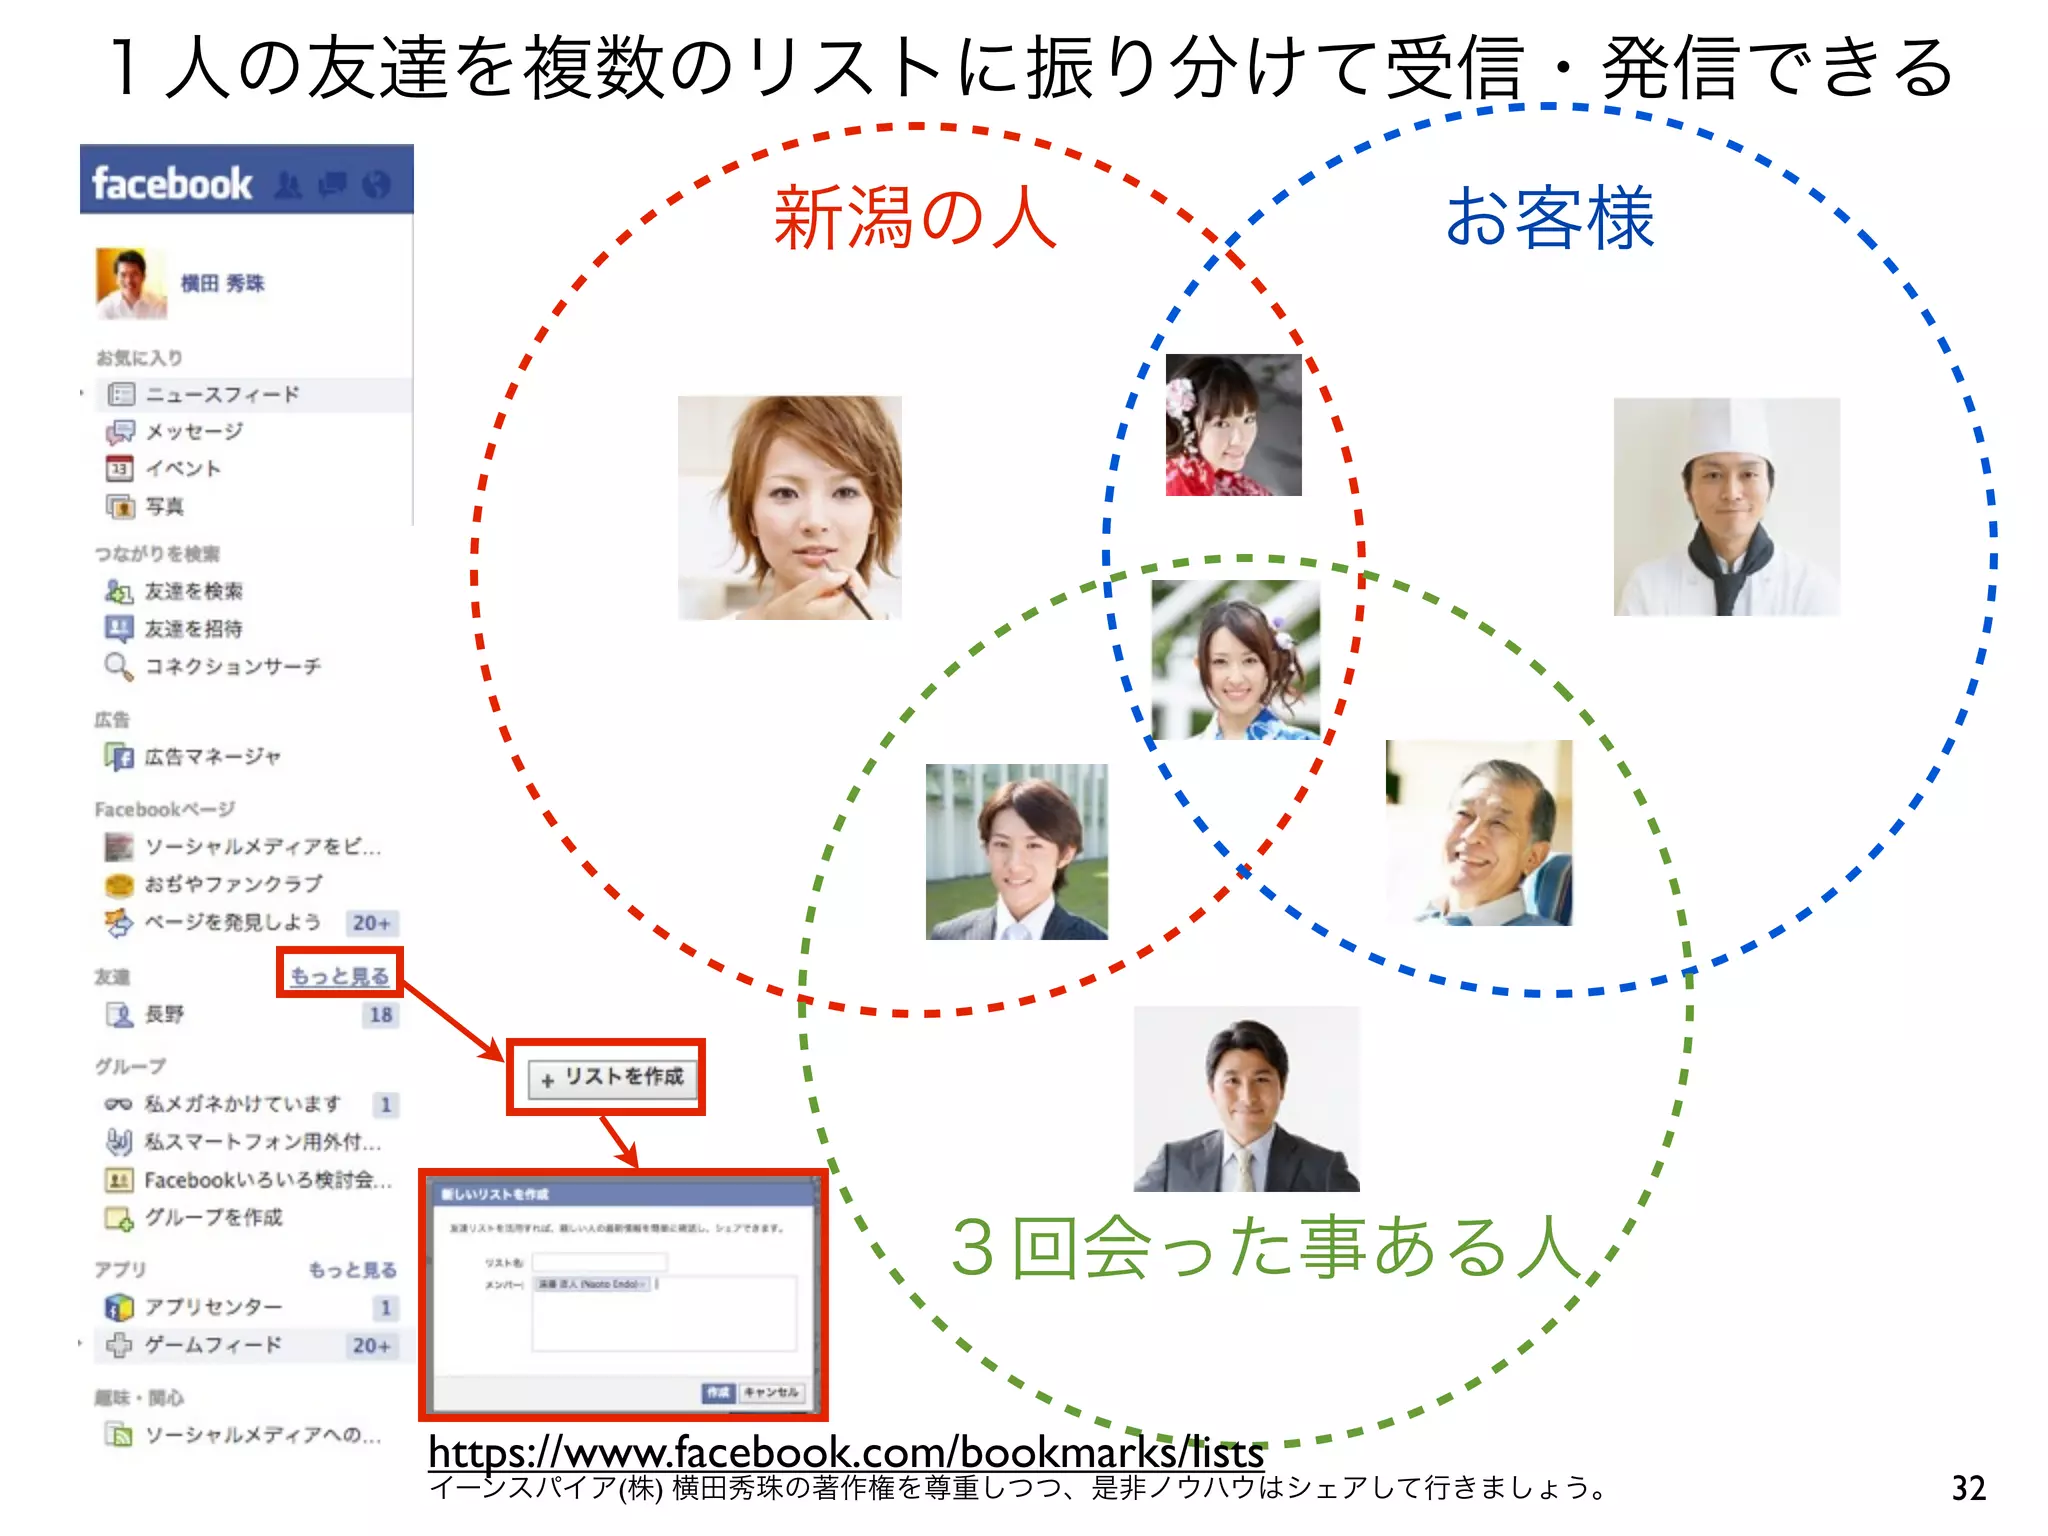Viewport: 2048px width, 1536px height.
Task: Click the リストを作成 button
Action: point(612,1078)
